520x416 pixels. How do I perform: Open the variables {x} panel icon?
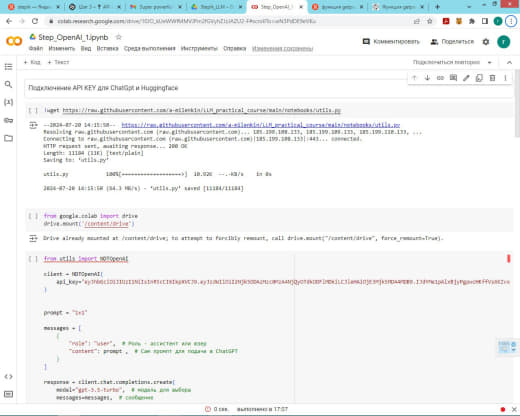[x=9, y=102]
